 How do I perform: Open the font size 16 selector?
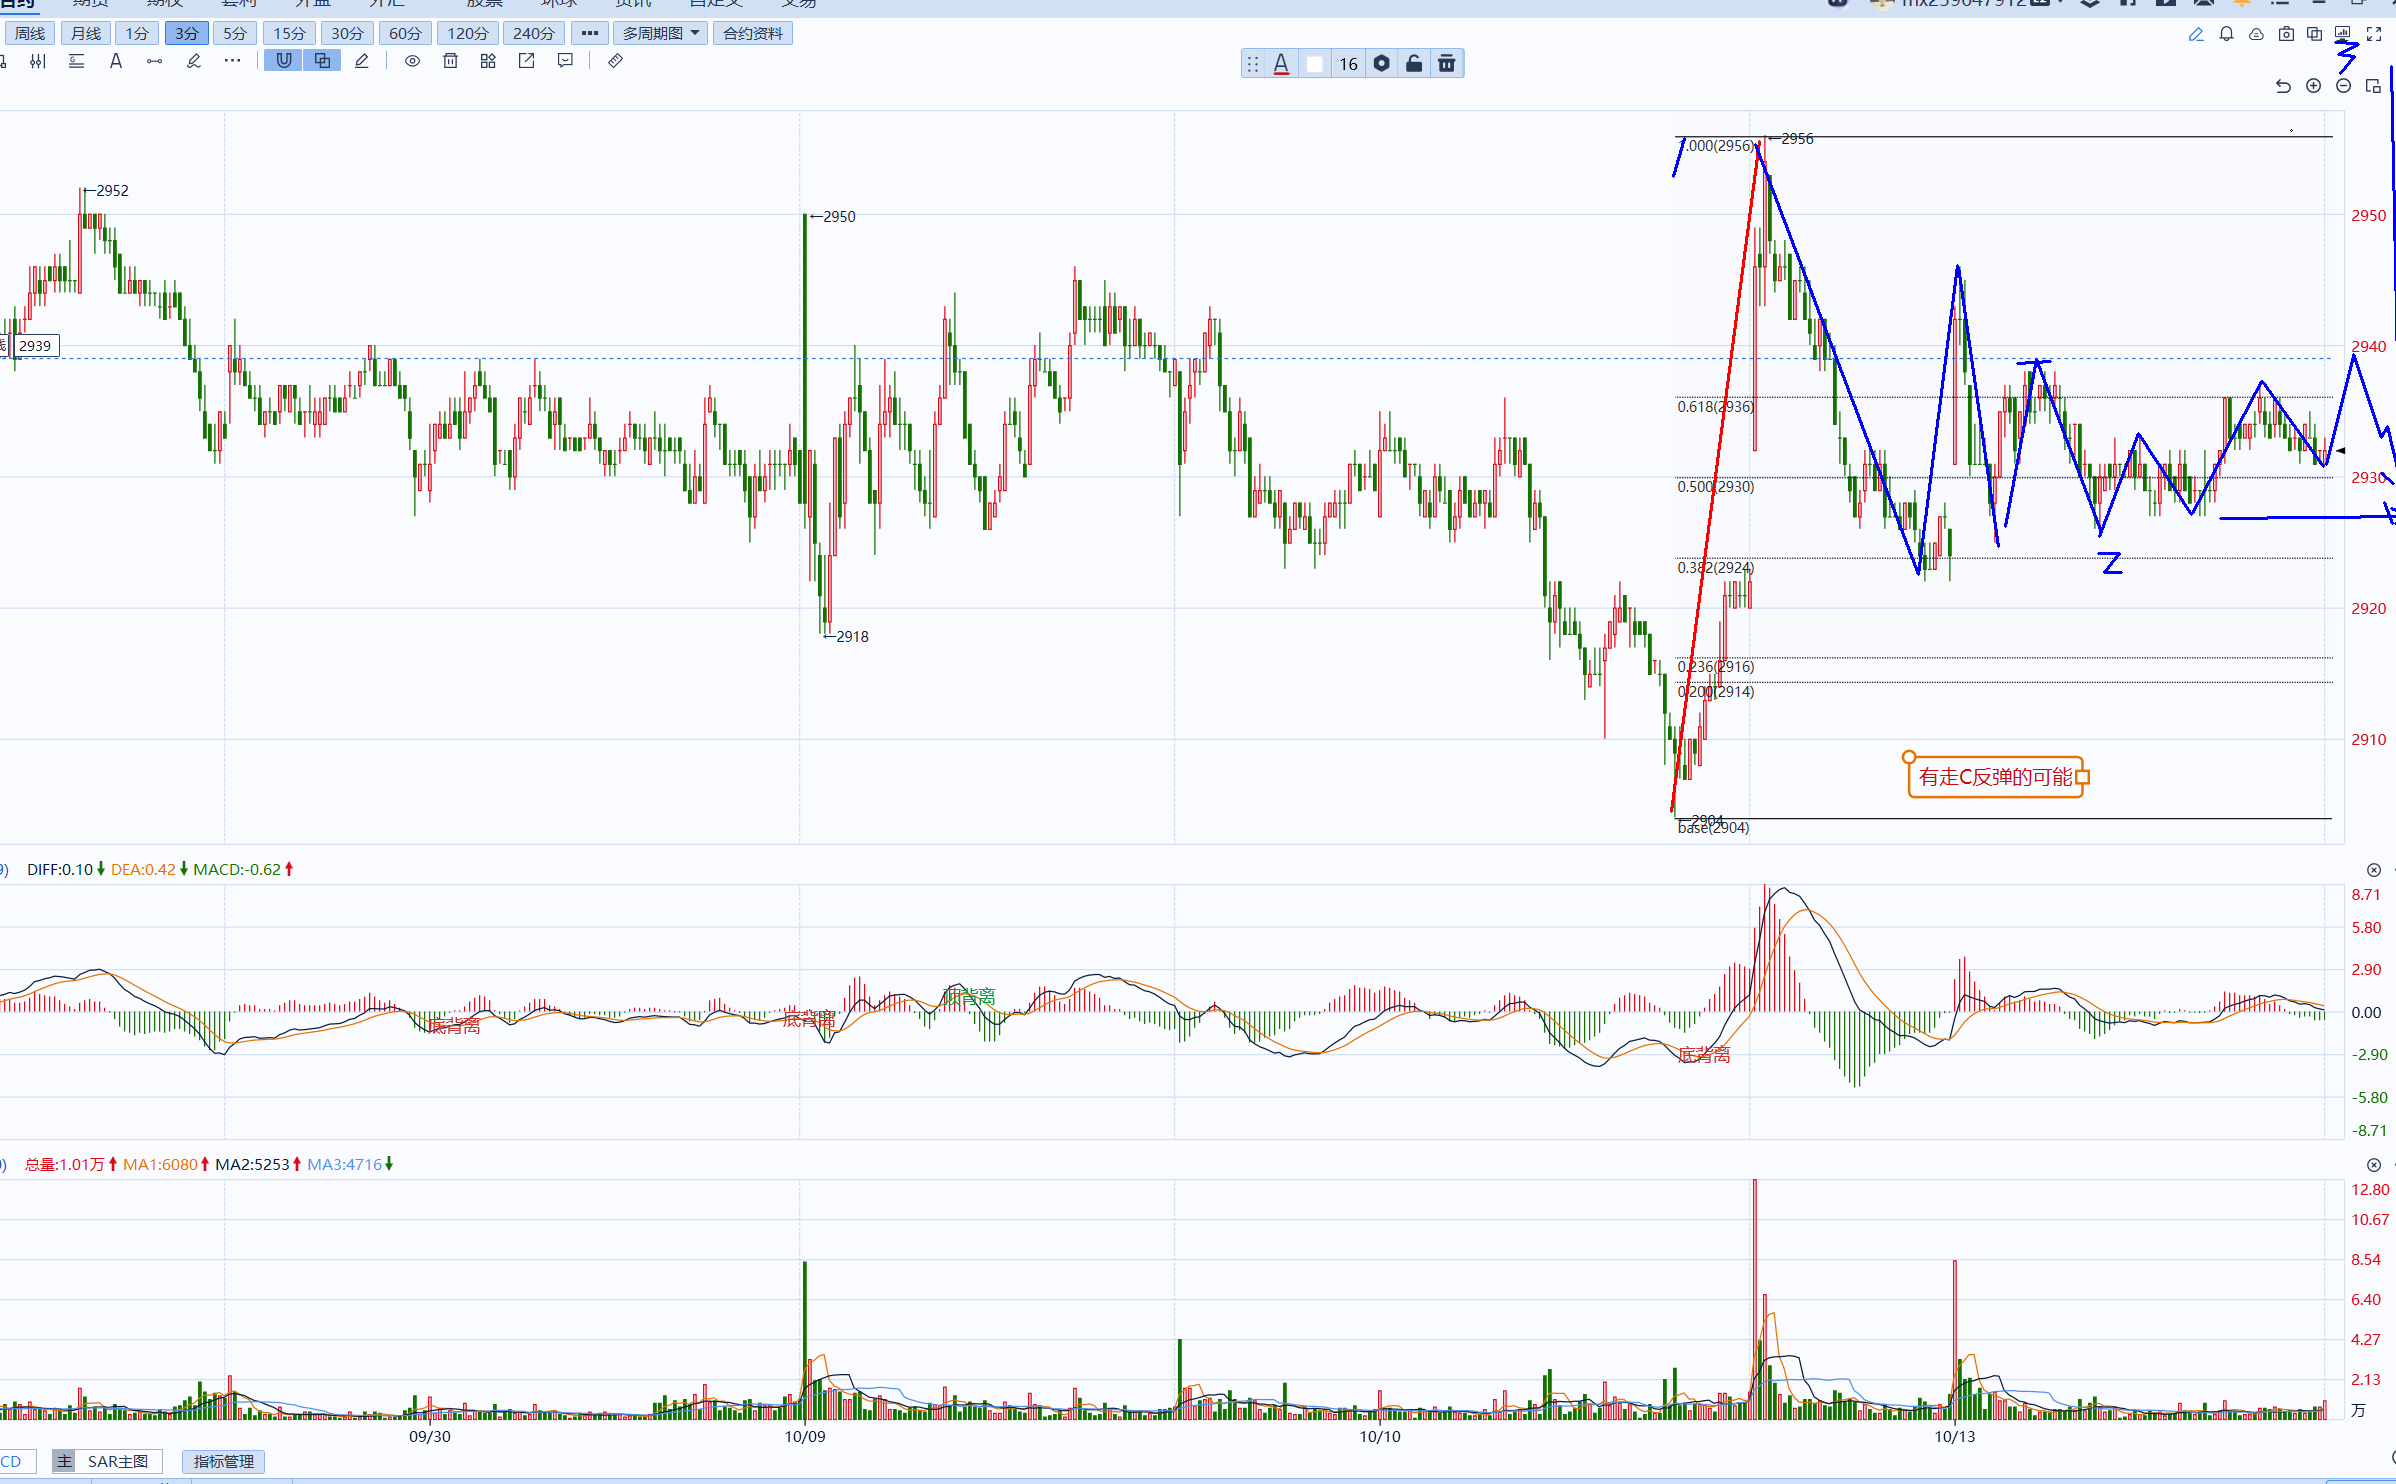1348,64
